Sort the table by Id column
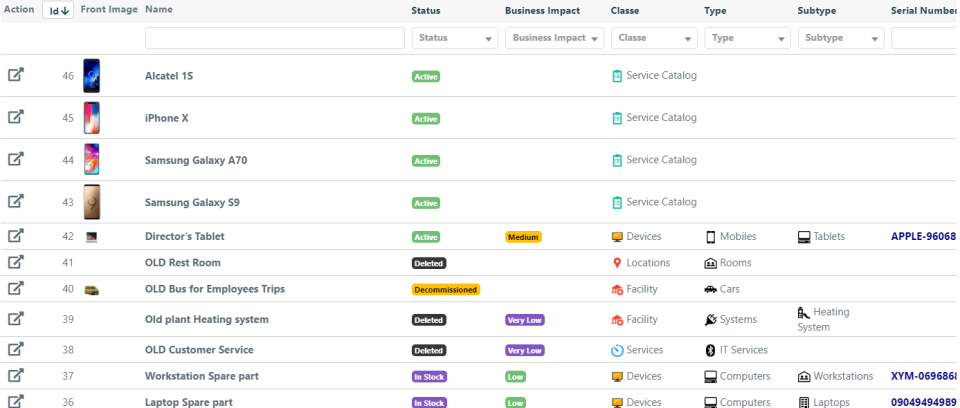The width and height of the screenshot is (960, 408). [x=59, y=10]
